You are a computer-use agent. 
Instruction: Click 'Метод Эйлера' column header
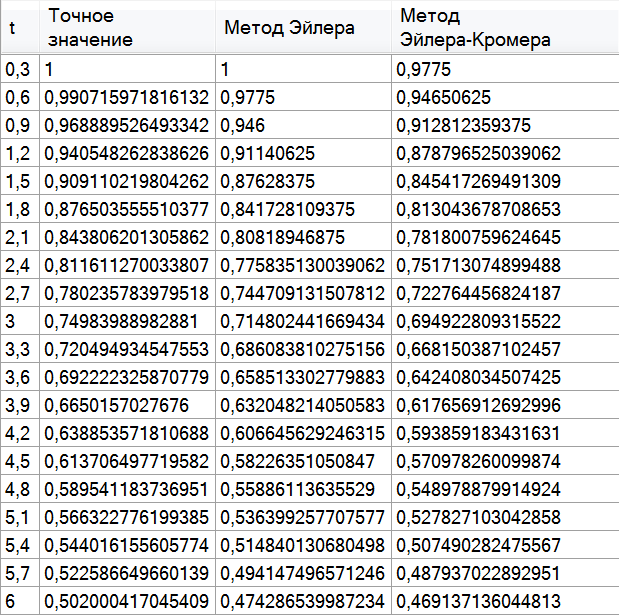pos(303,27)
